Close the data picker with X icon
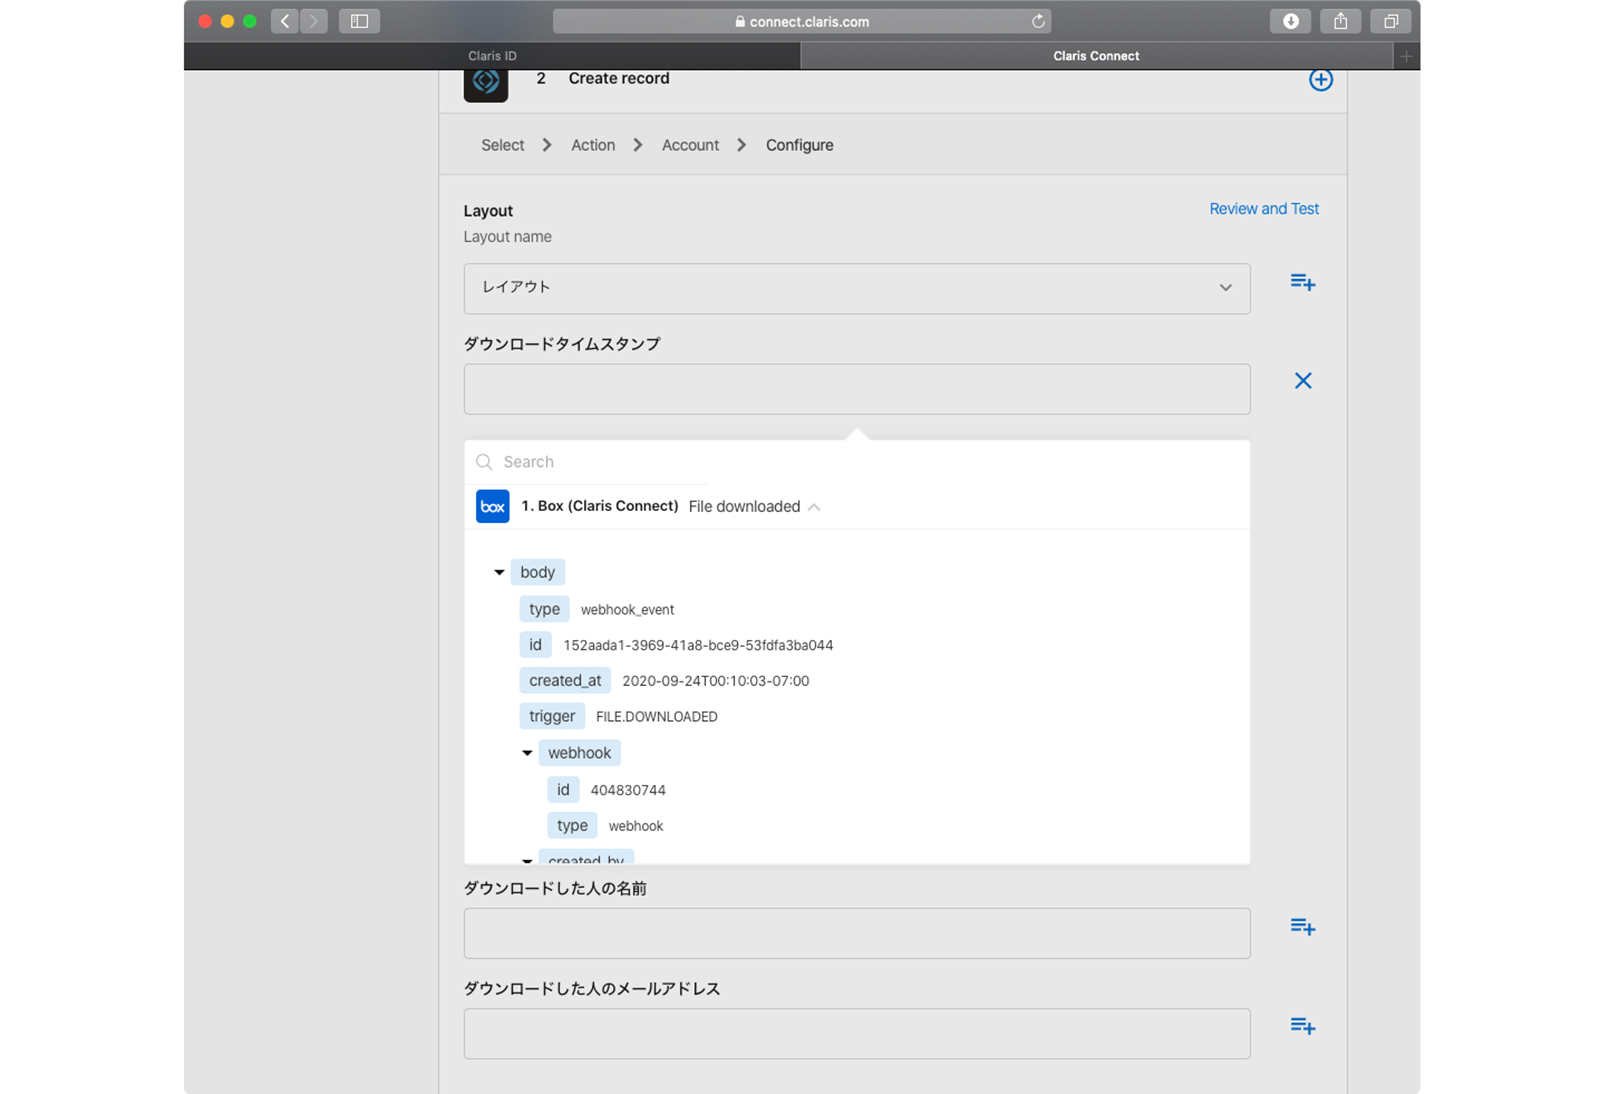This screenshot has width=1600, height=1094. (1302, 381)
